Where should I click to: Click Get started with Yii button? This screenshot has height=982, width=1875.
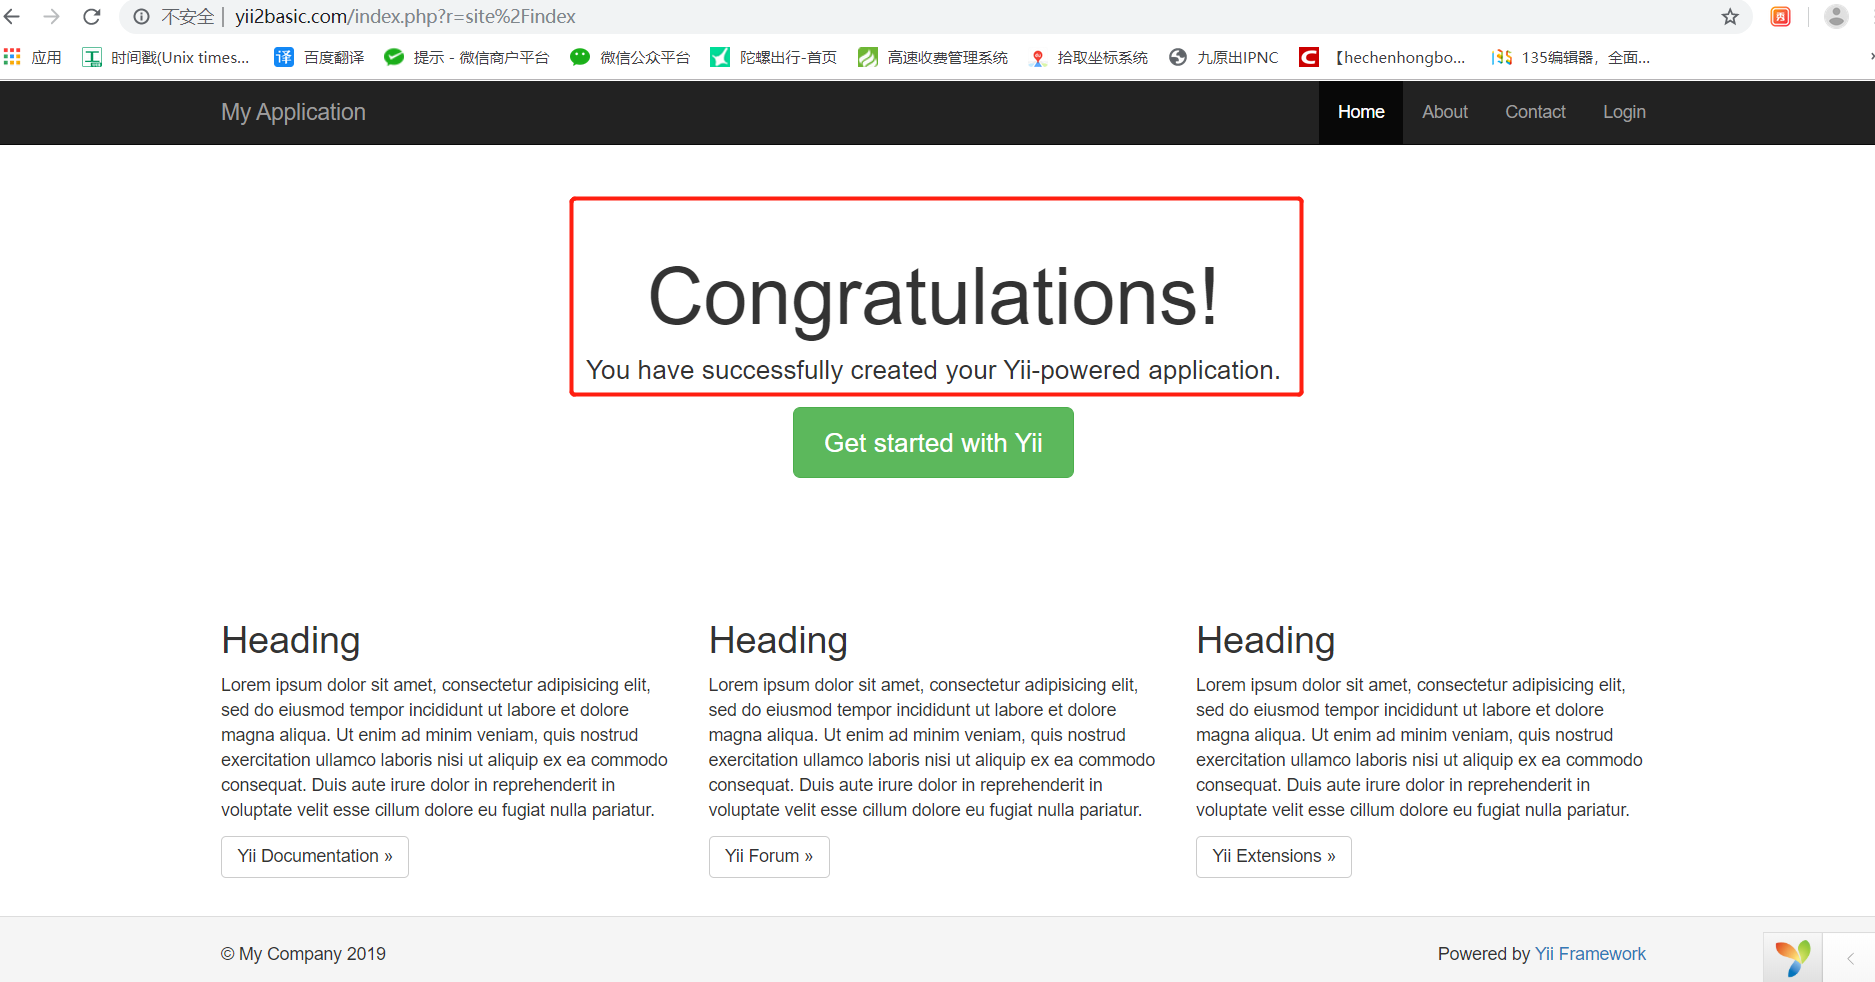933,443
